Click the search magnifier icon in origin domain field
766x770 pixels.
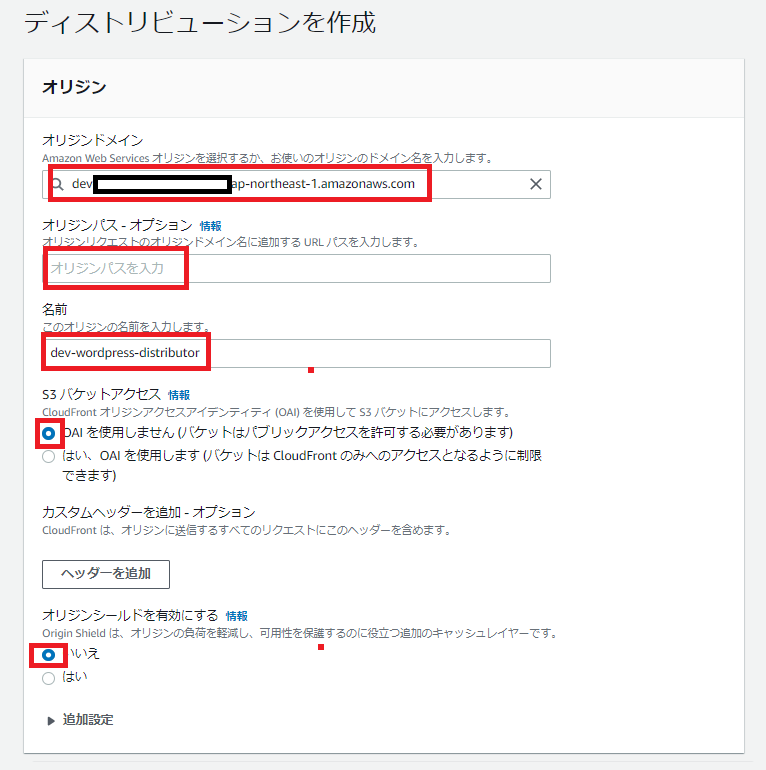(57, 184)
